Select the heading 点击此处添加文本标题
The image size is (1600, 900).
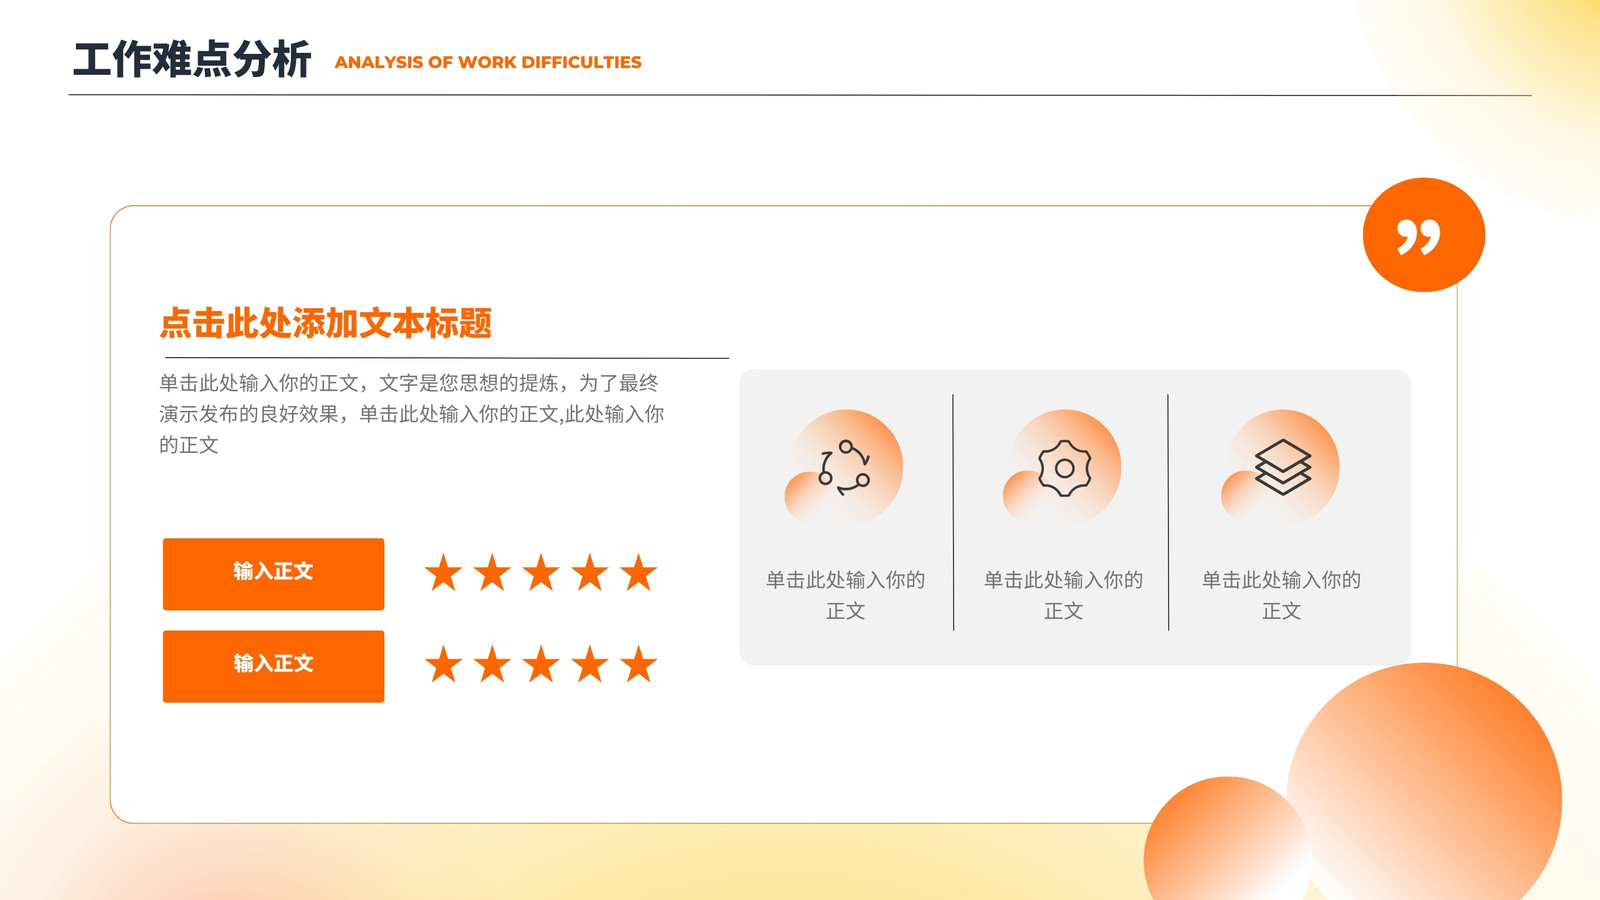326,323
